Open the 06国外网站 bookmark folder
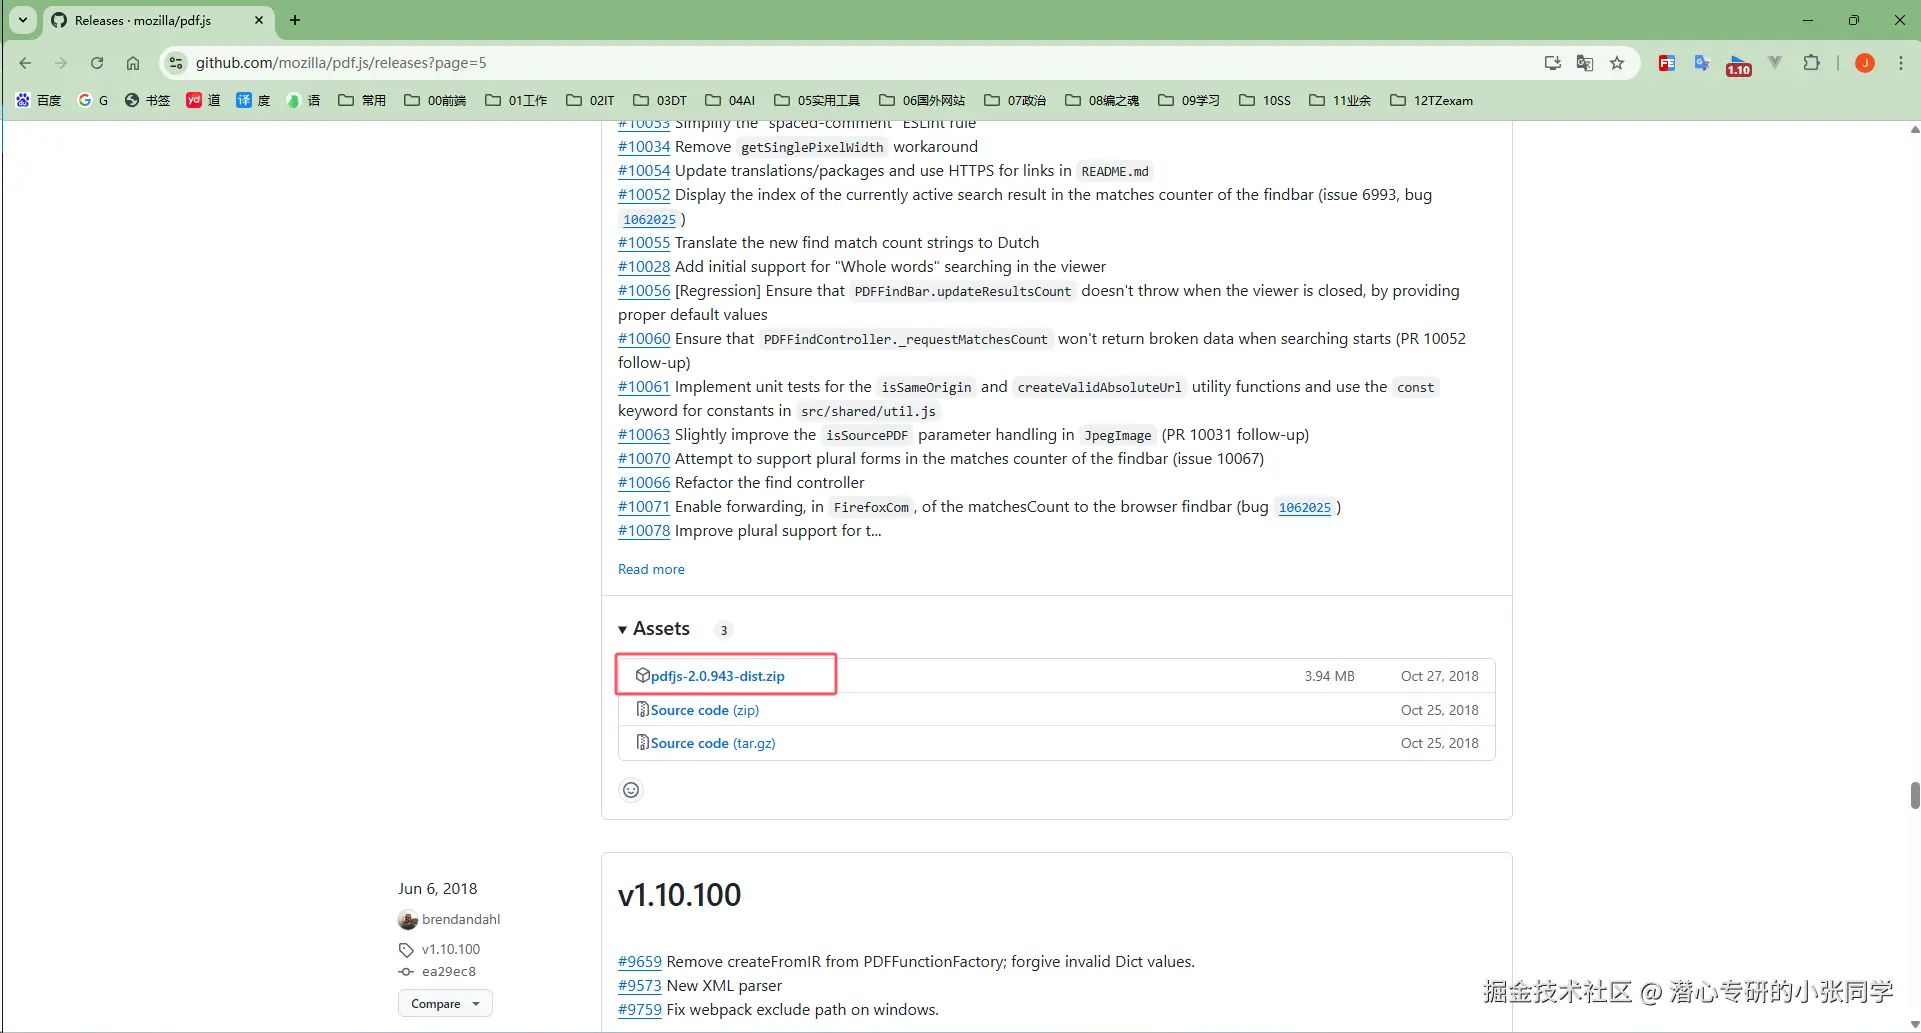The height and width of the screenshot is (1033, 1921). pyautogui.click(x=922, y=100)
